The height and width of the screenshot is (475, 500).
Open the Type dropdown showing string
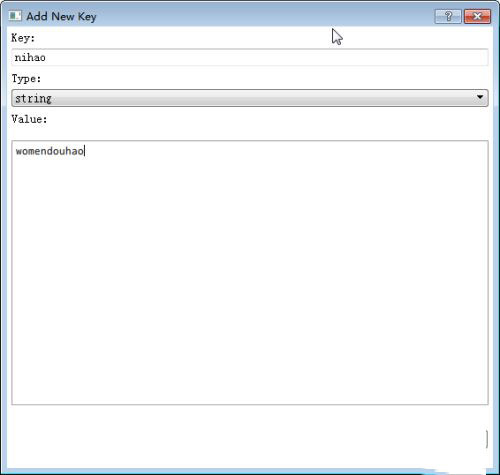[250, 98]
